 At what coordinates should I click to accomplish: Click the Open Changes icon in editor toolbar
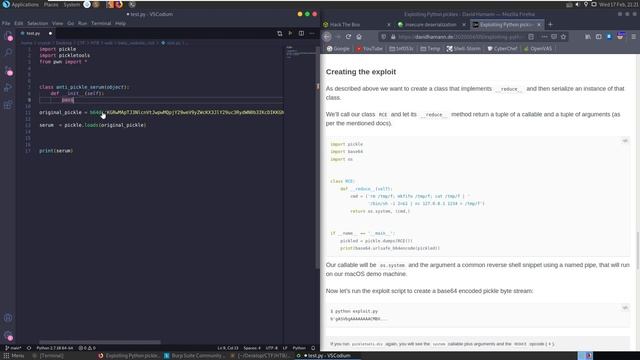(x=280, y=33)
